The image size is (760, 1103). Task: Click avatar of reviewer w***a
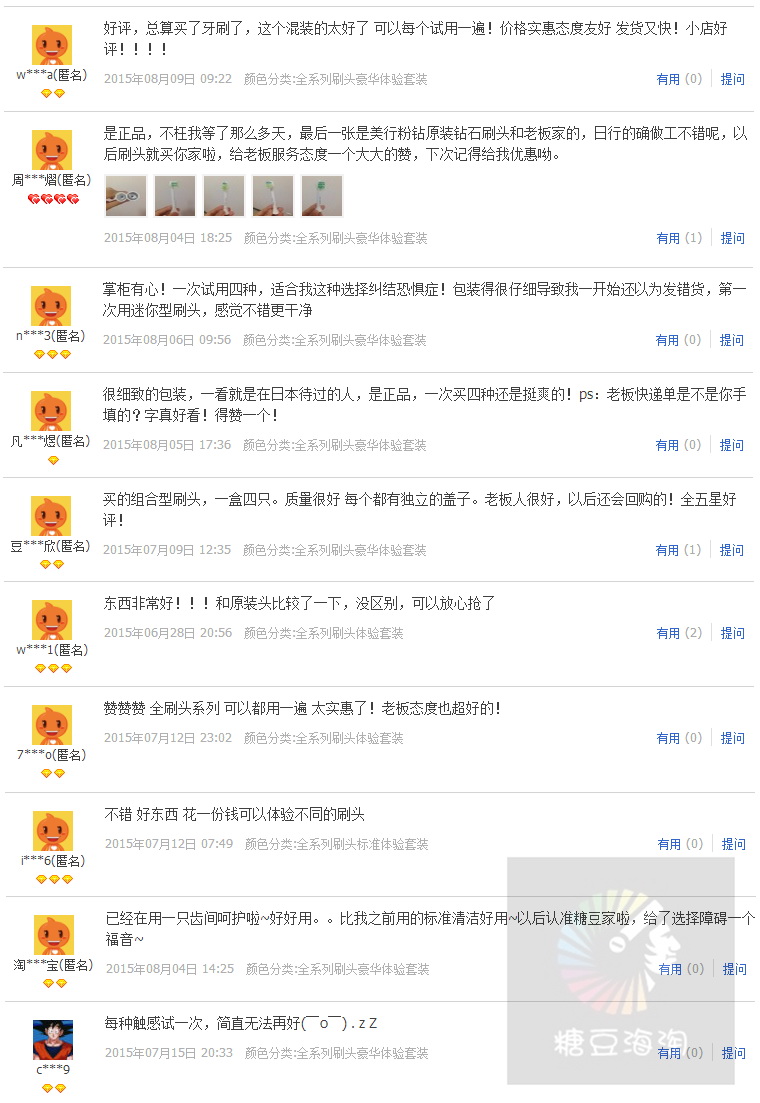click(52, 45)
